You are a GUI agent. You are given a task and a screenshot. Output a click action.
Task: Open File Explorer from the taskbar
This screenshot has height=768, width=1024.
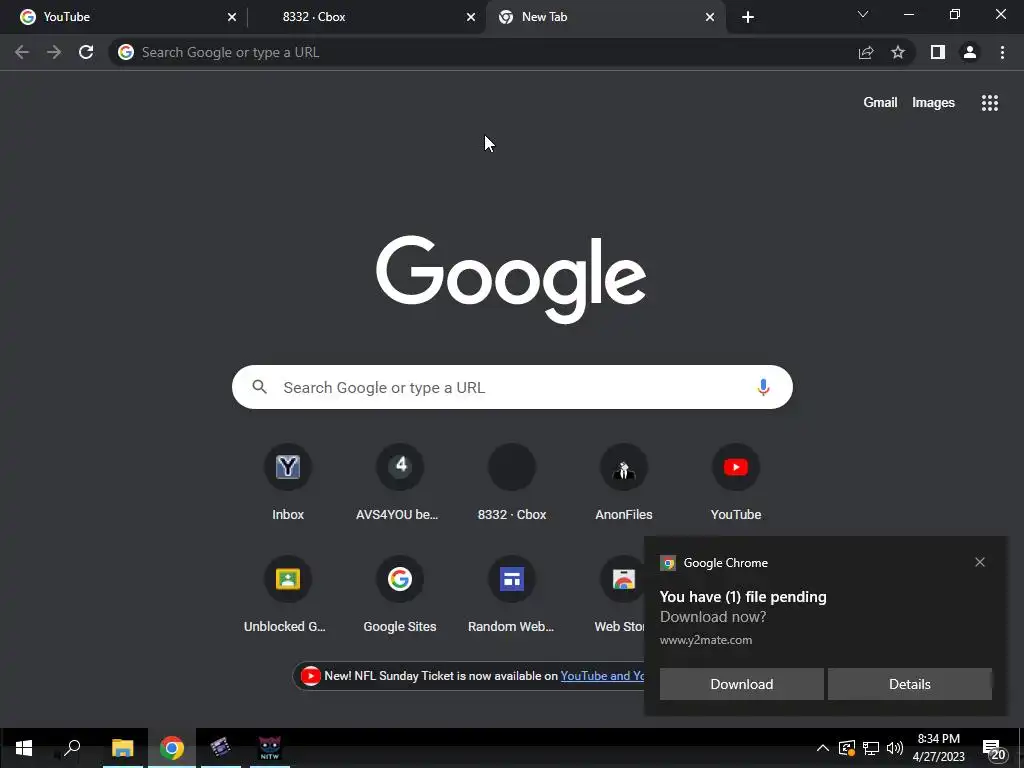pyautogui.click(x=122, y=748)
